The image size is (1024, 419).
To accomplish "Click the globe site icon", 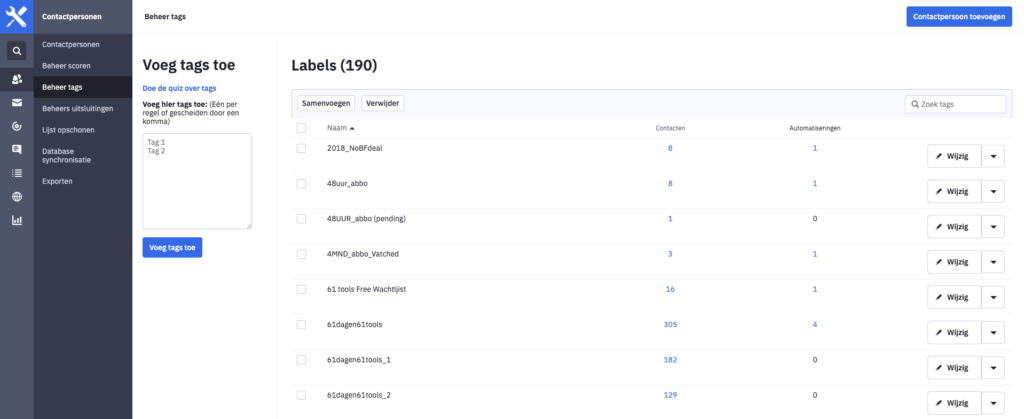I will [16, 196].
